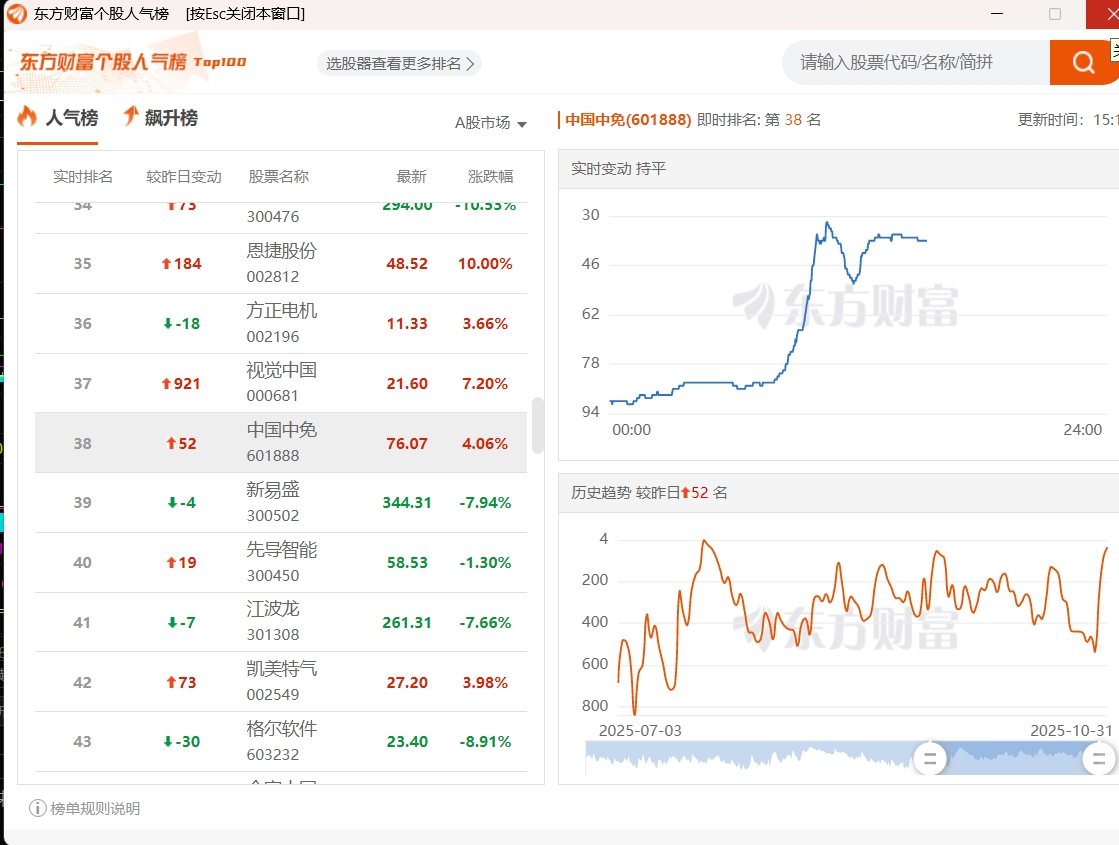Minimize the 个股人气榜 window

997,14
